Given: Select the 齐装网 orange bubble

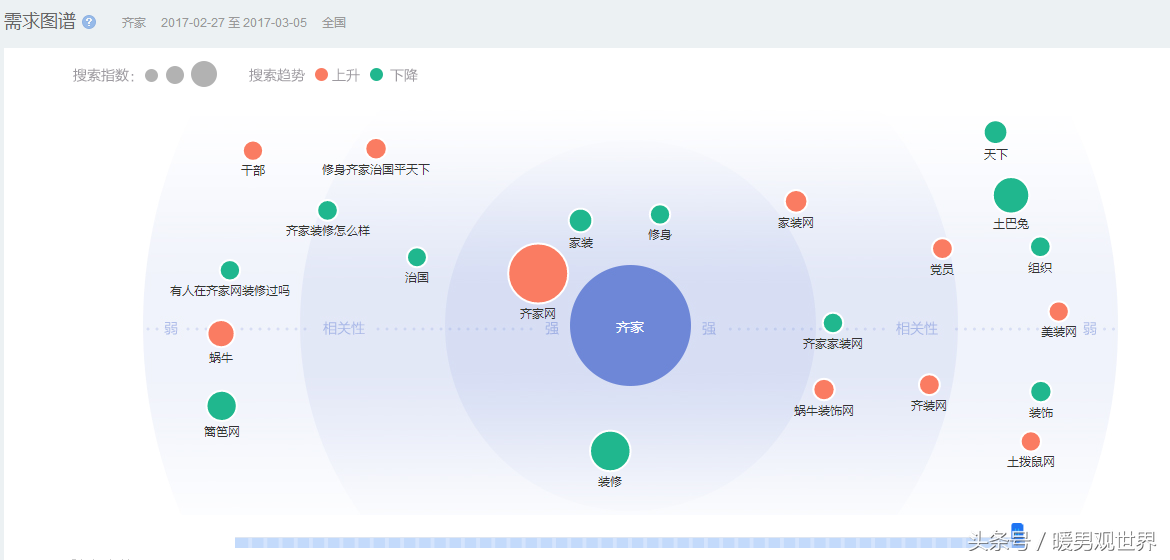Looking at the screenshot, I should pos(929,385).
